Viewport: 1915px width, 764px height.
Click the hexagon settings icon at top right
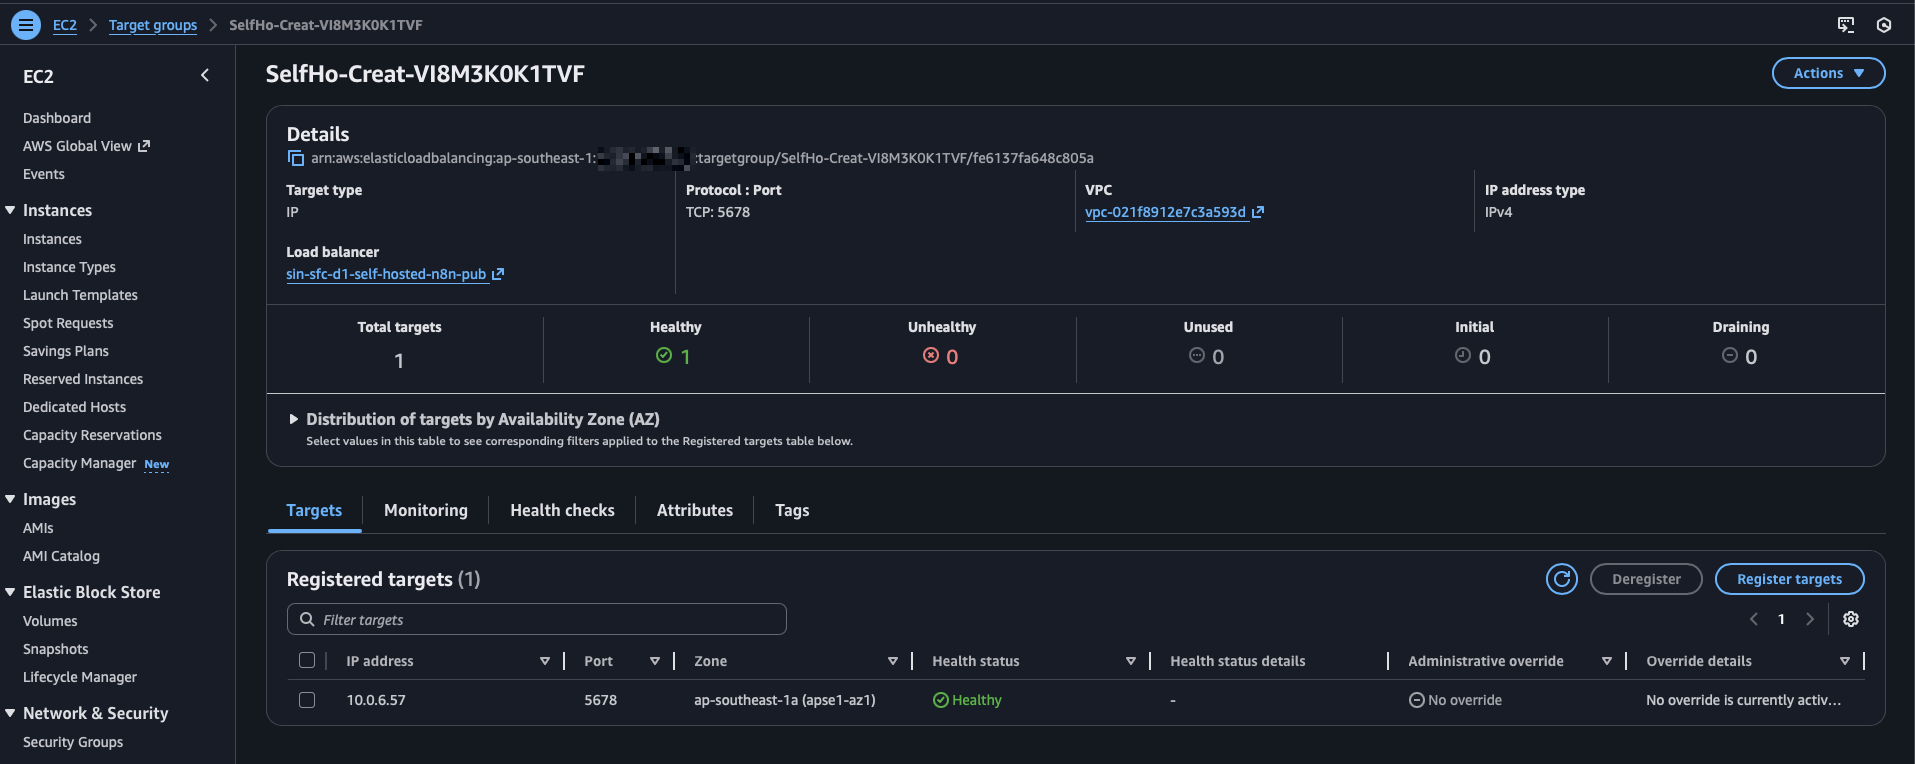[x=1884, y=25]
